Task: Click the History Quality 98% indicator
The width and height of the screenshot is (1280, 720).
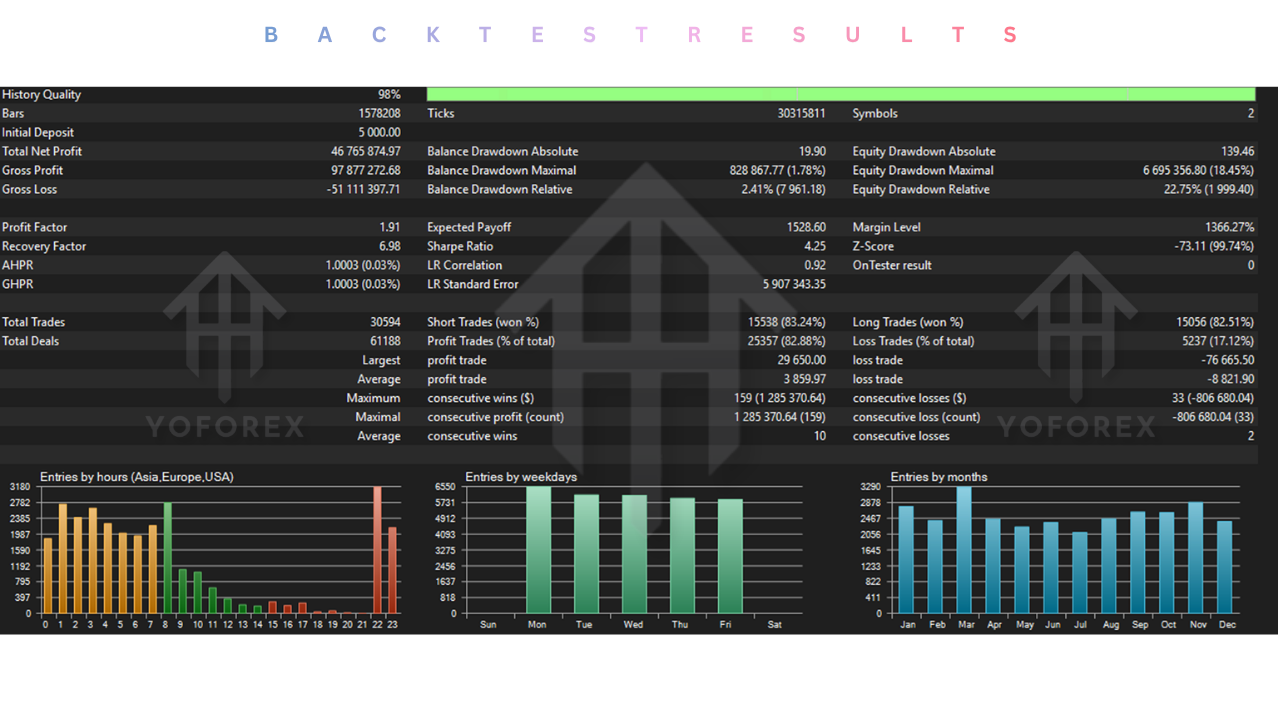Action: pos(388,94)
